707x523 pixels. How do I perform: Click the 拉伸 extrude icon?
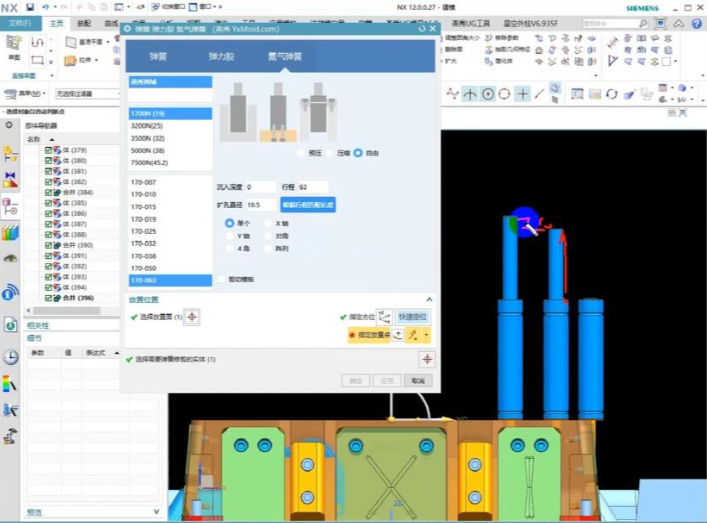pos(70,60)
